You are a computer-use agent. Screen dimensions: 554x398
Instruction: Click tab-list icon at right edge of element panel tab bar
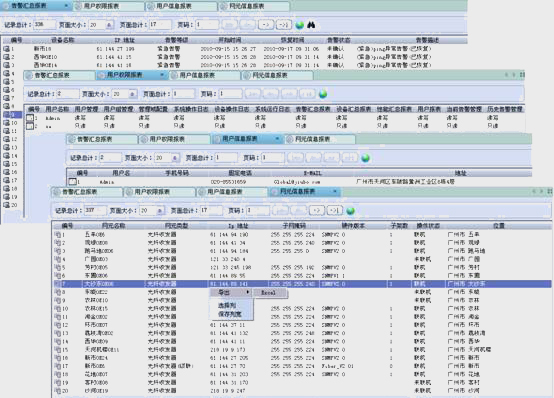tap(550, 191)
